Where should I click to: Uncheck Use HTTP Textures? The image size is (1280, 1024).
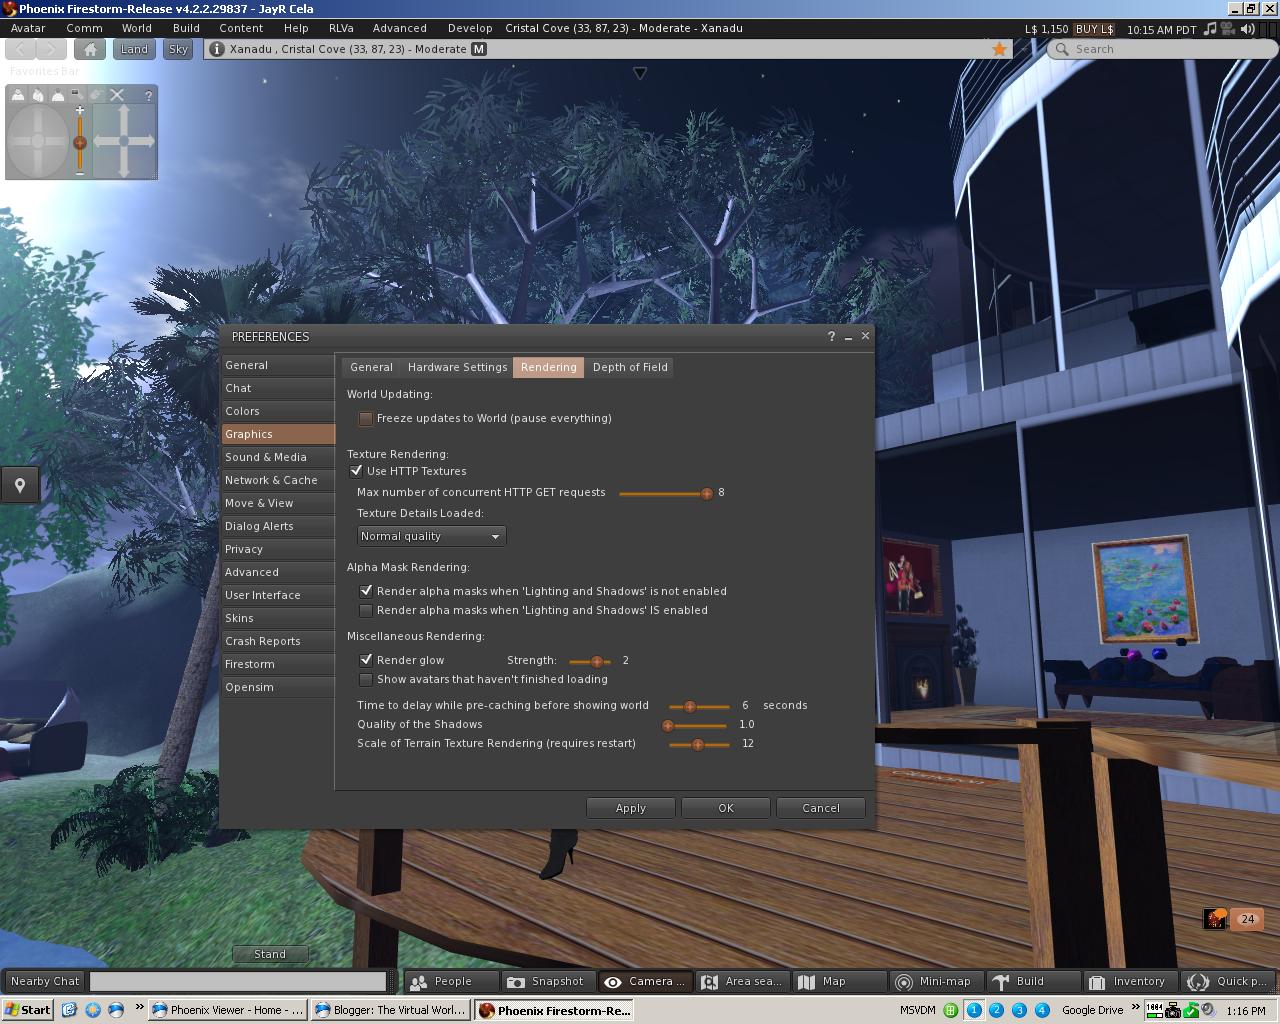356,471
